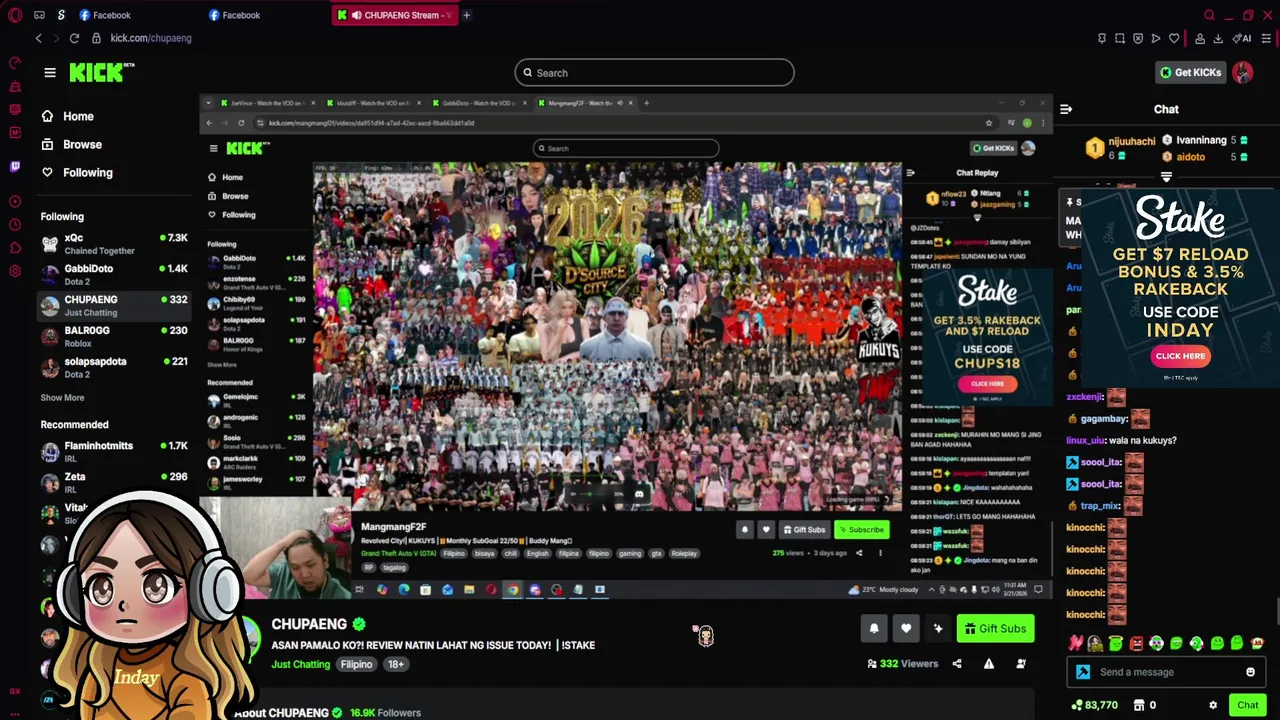Open the Opera AI toolbar button
Screen dimensions: 1280x720
click(1243, 38)
